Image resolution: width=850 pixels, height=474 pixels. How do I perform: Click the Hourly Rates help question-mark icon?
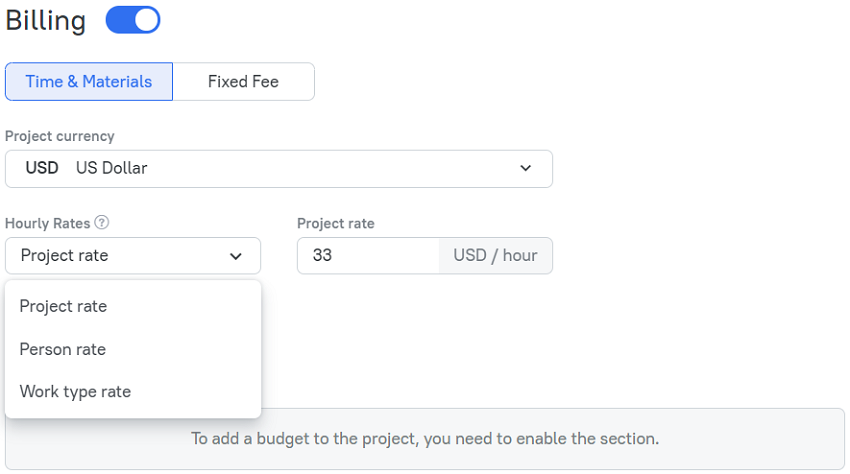101,223
